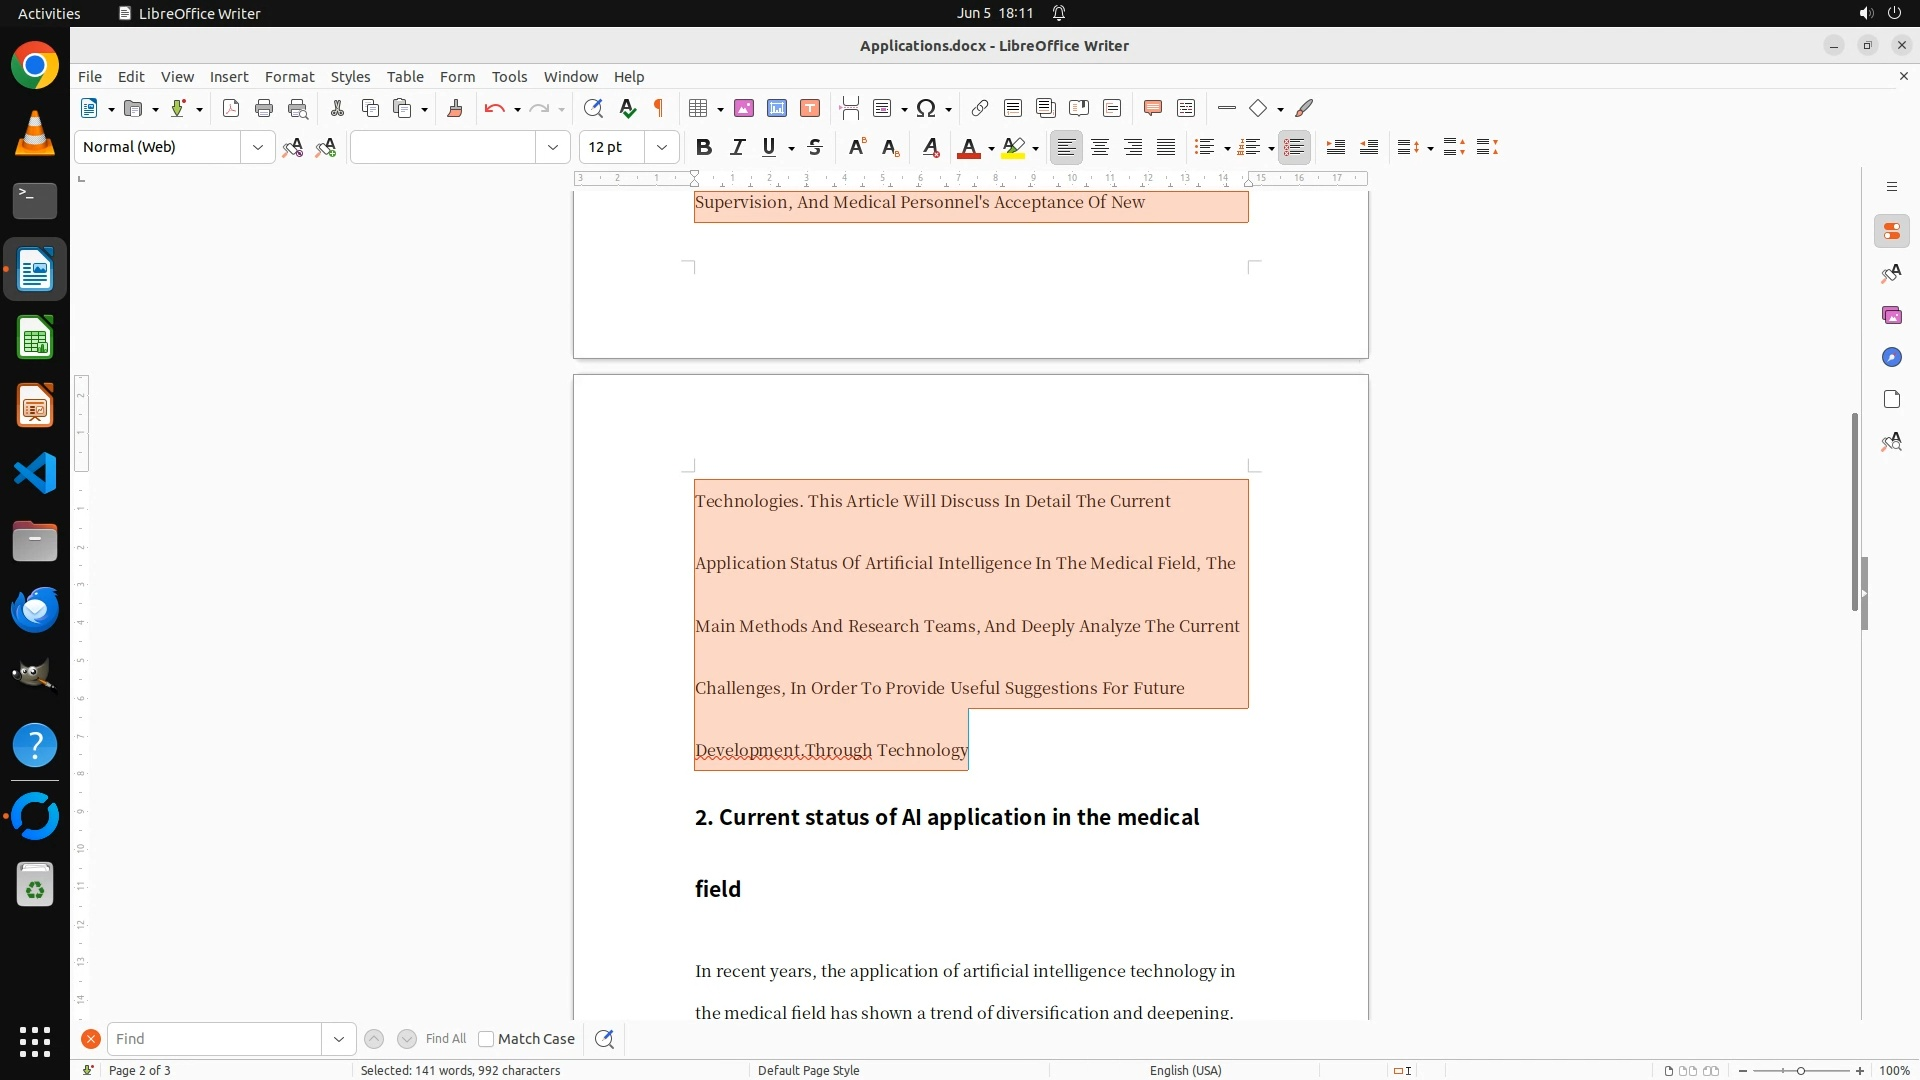The image size is (1920, 1080).
Task: Expand the paragraph style Normal (Web) dropdown
Action: 257,147
